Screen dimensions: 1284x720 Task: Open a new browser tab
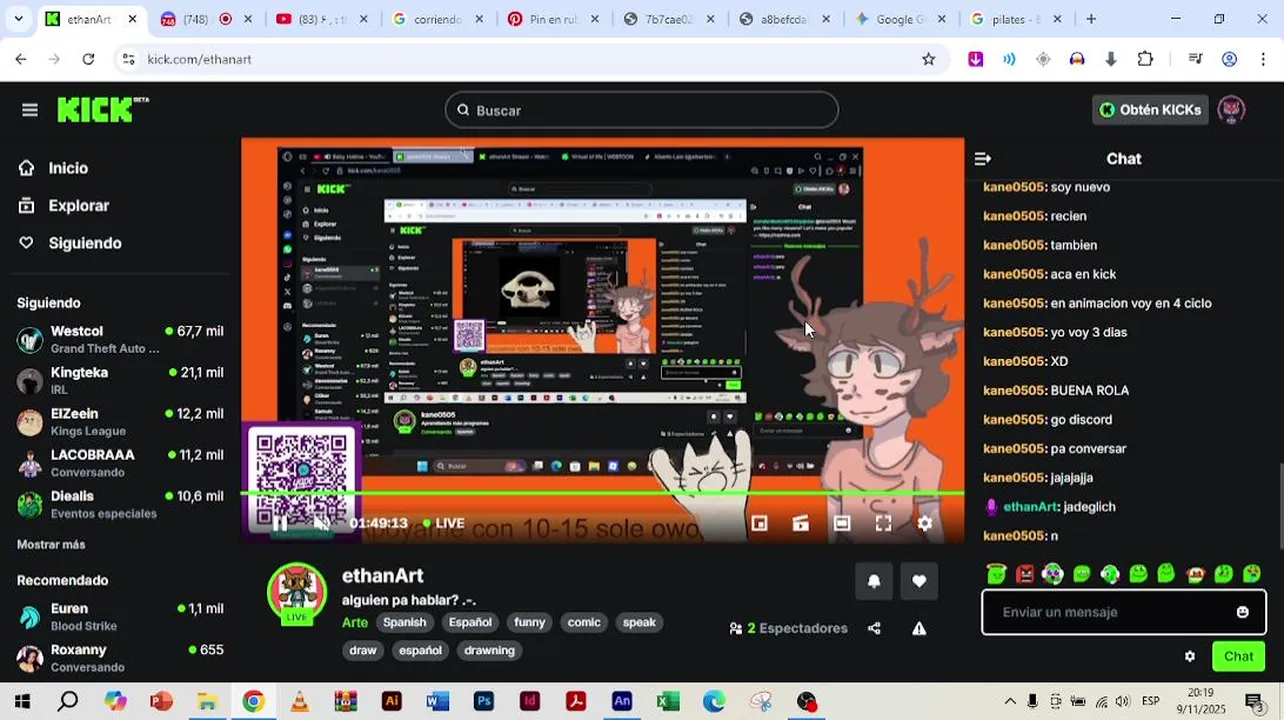(x=1091, y=19)
